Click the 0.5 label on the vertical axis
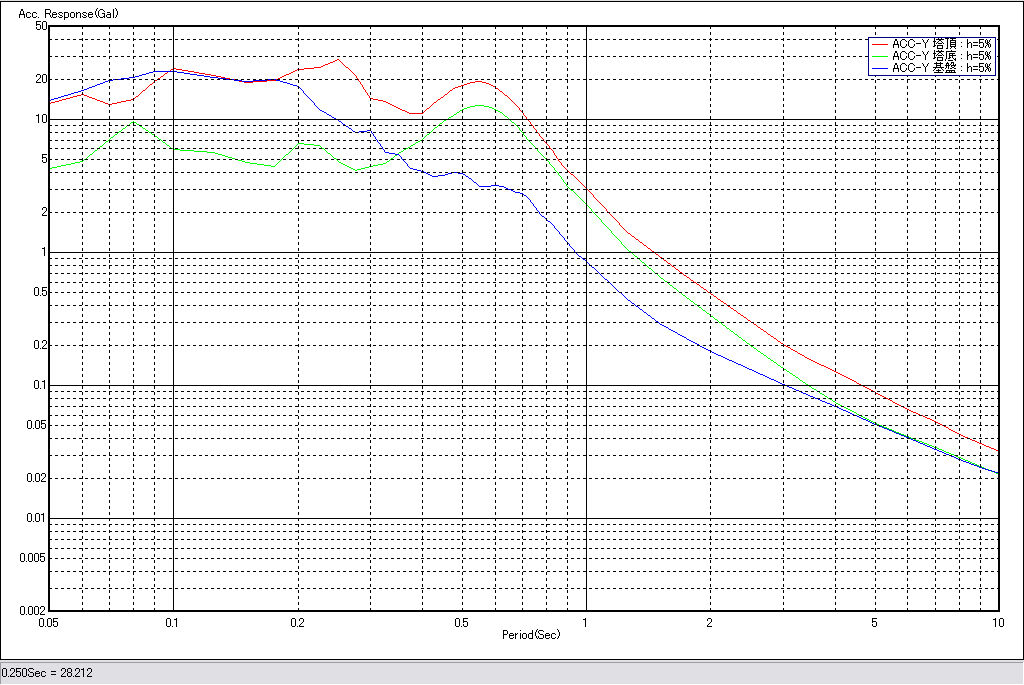The width and height of the screenshot is (1024, 685). (x=38, y=292)
